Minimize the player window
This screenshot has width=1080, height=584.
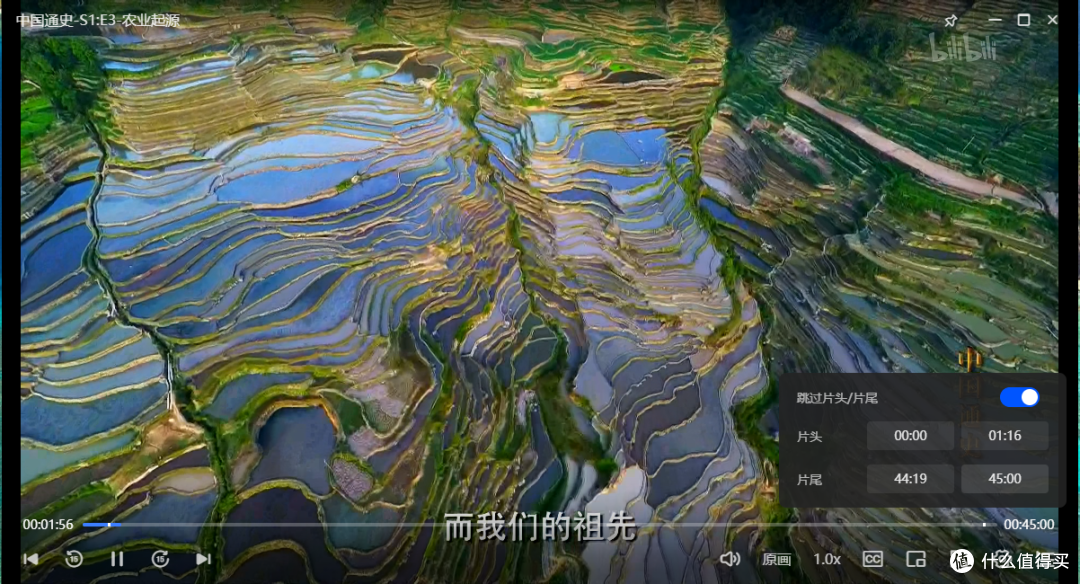pyautogui.click(x=995, y=21)
